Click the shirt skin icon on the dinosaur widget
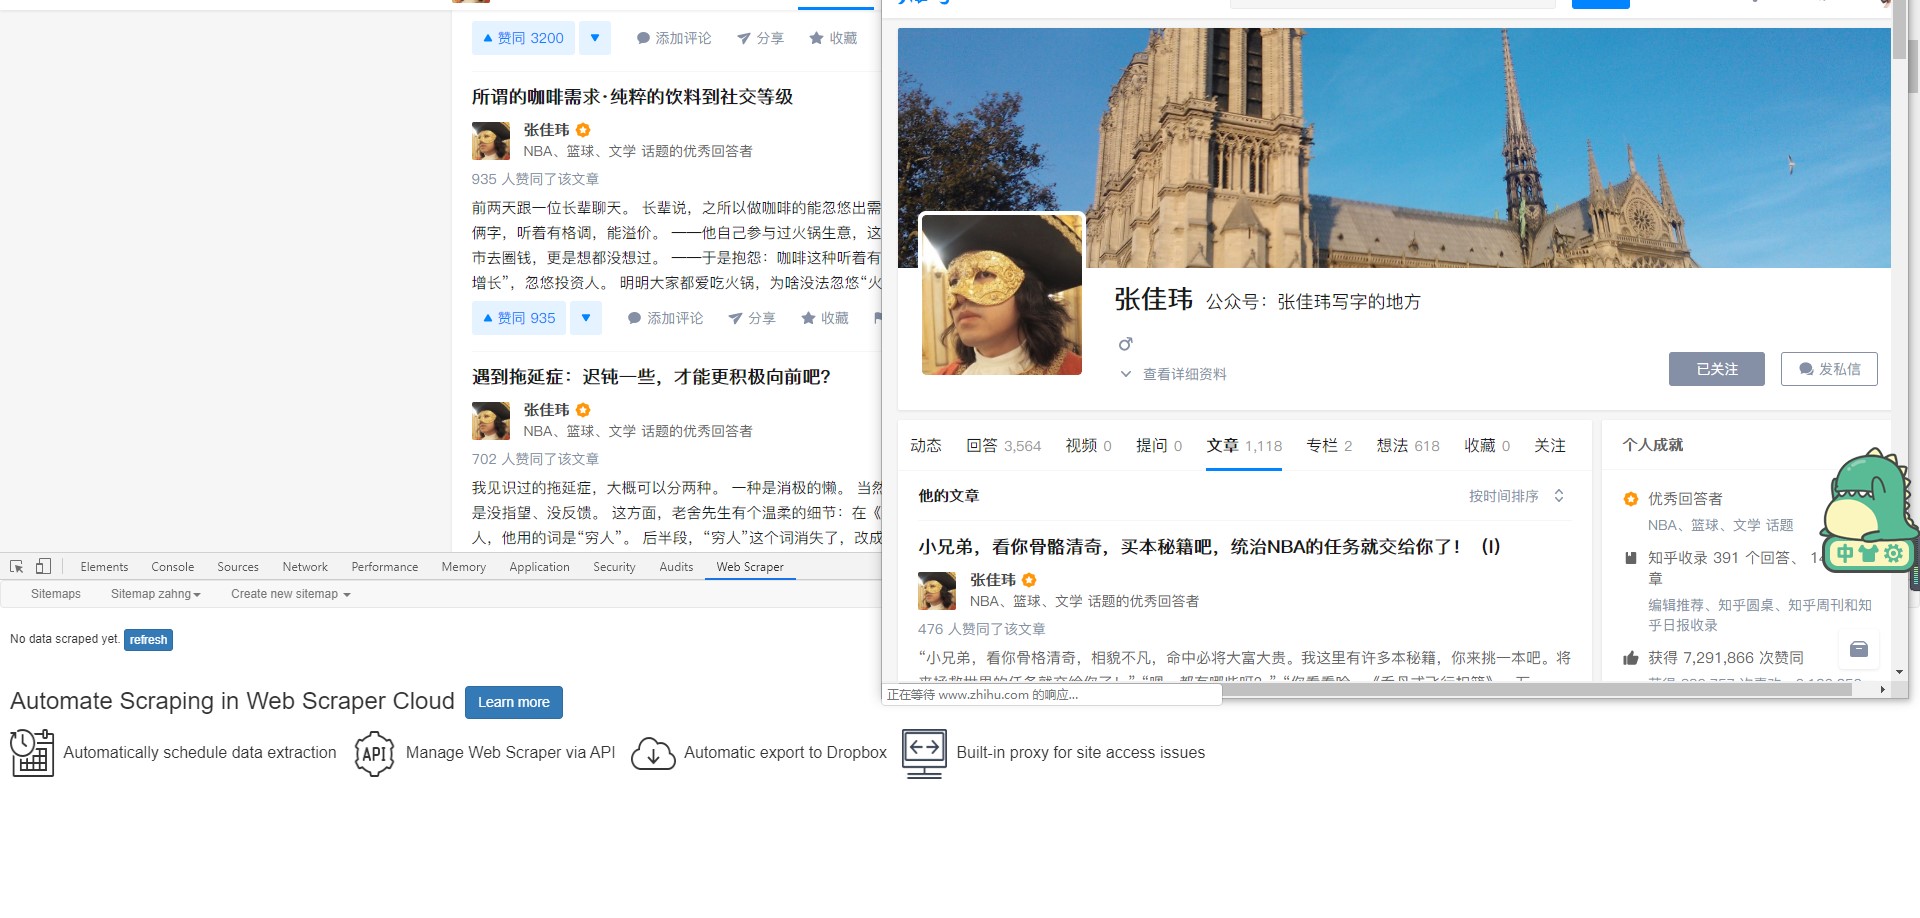The height and width of the screenshot is (918, 1920). 1868,554
